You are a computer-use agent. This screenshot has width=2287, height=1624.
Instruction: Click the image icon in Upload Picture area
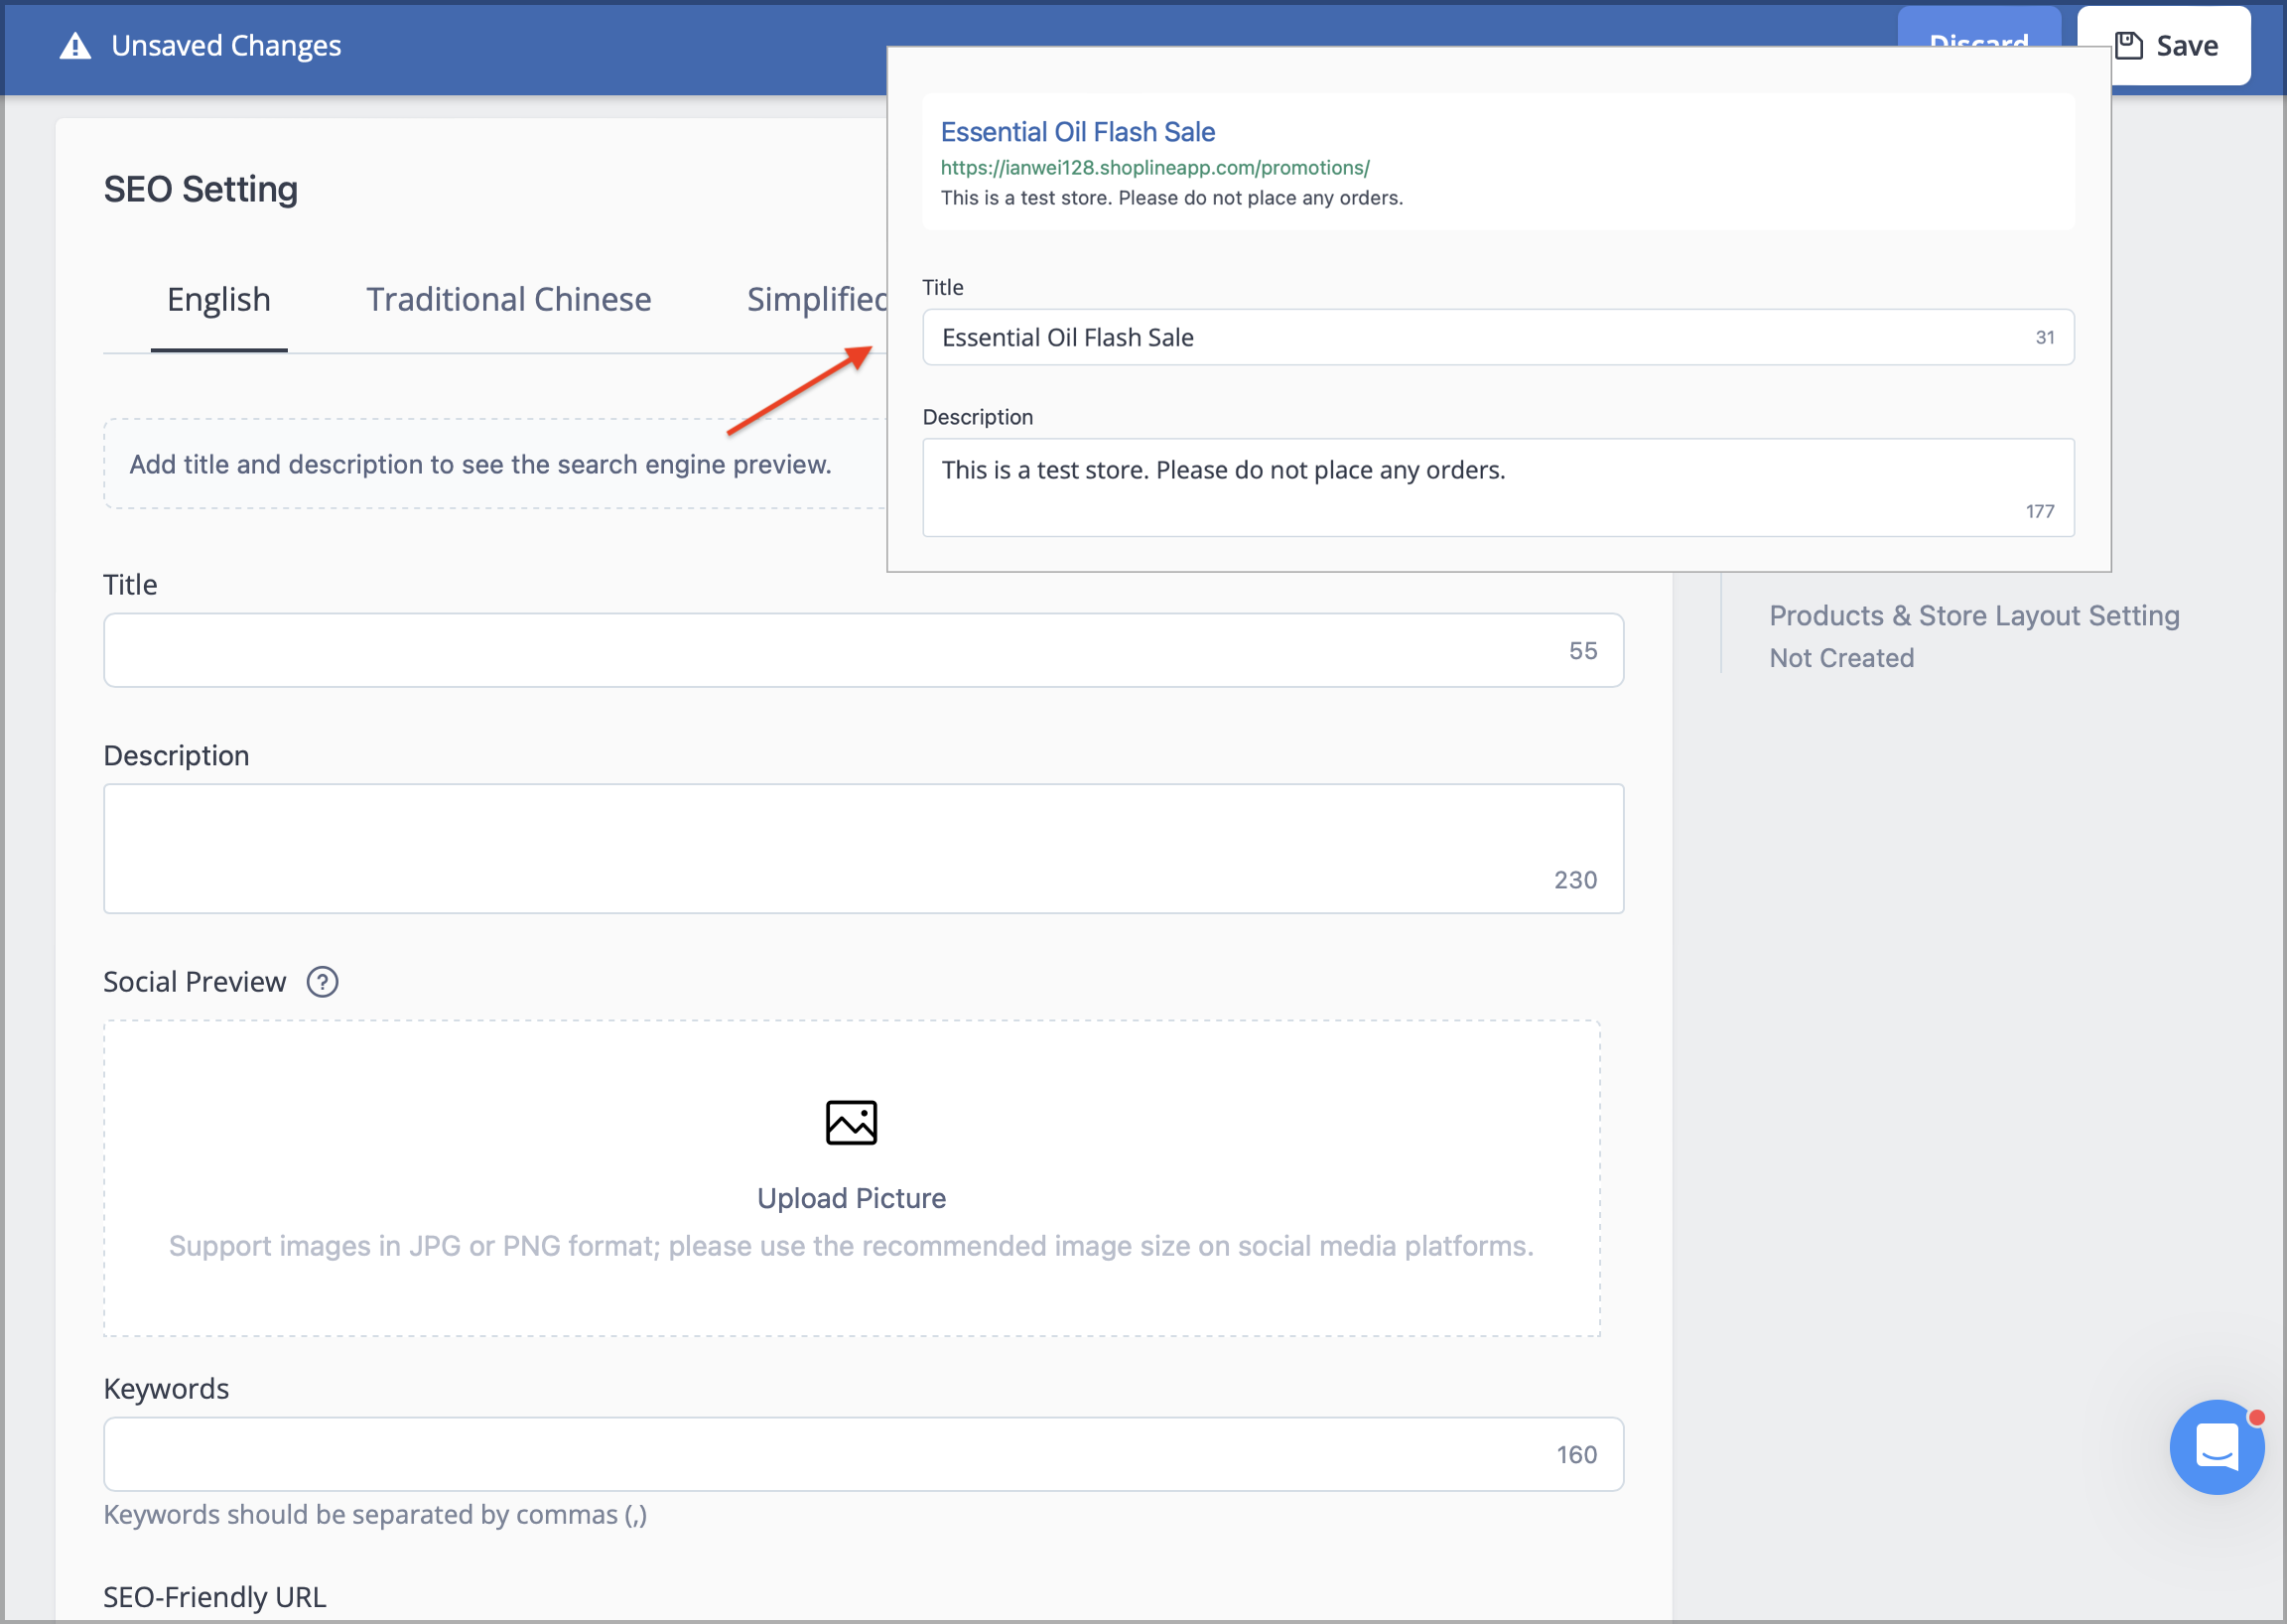click(851, 1121)
